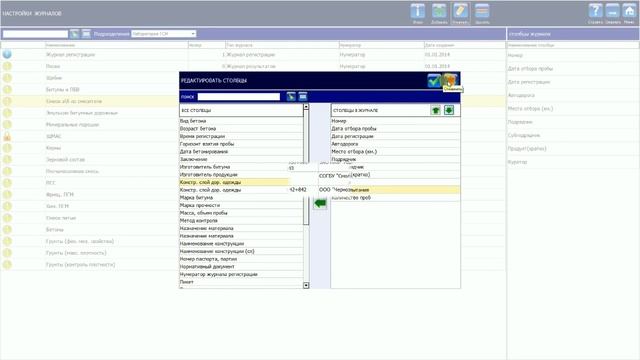Screen dimensions: 640x360
Task: Select 'Нумератор журнала регистрации' column
Action: pos(241,275)
